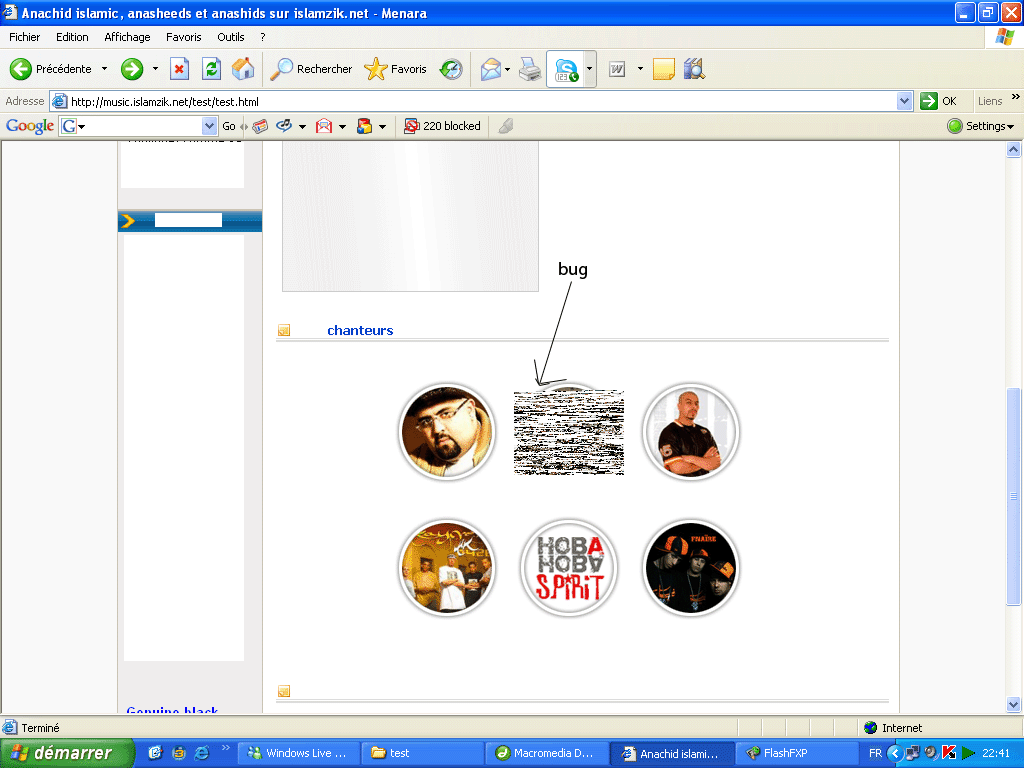Switch to FlashFXP taskbar button
This screenshot has height=768, width=1024.
pos(797,753)
